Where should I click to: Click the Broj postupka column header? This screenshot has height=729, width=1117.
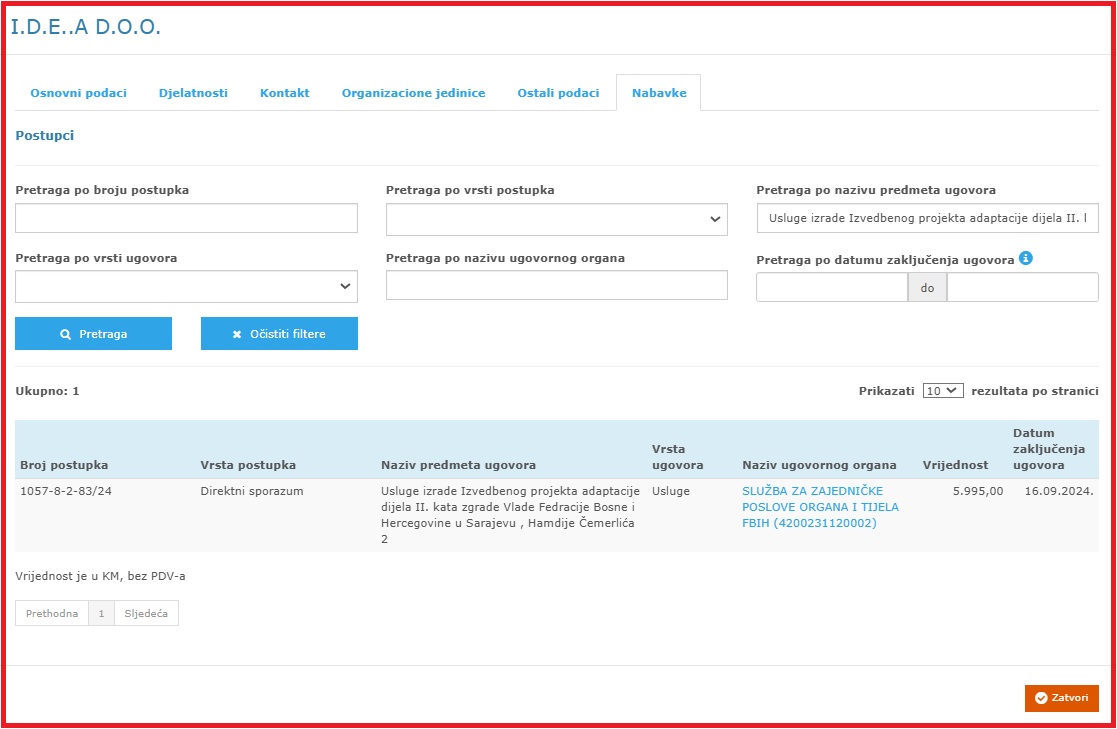click(64, 465)
